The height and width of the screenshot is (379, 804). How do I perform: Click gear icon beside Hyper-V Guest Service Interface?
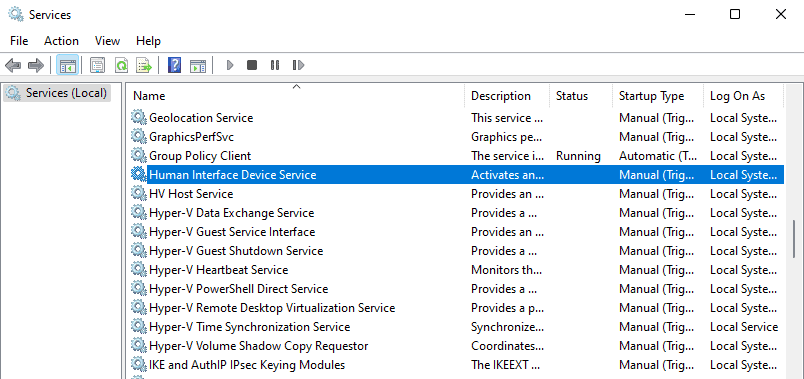point(138,231)
